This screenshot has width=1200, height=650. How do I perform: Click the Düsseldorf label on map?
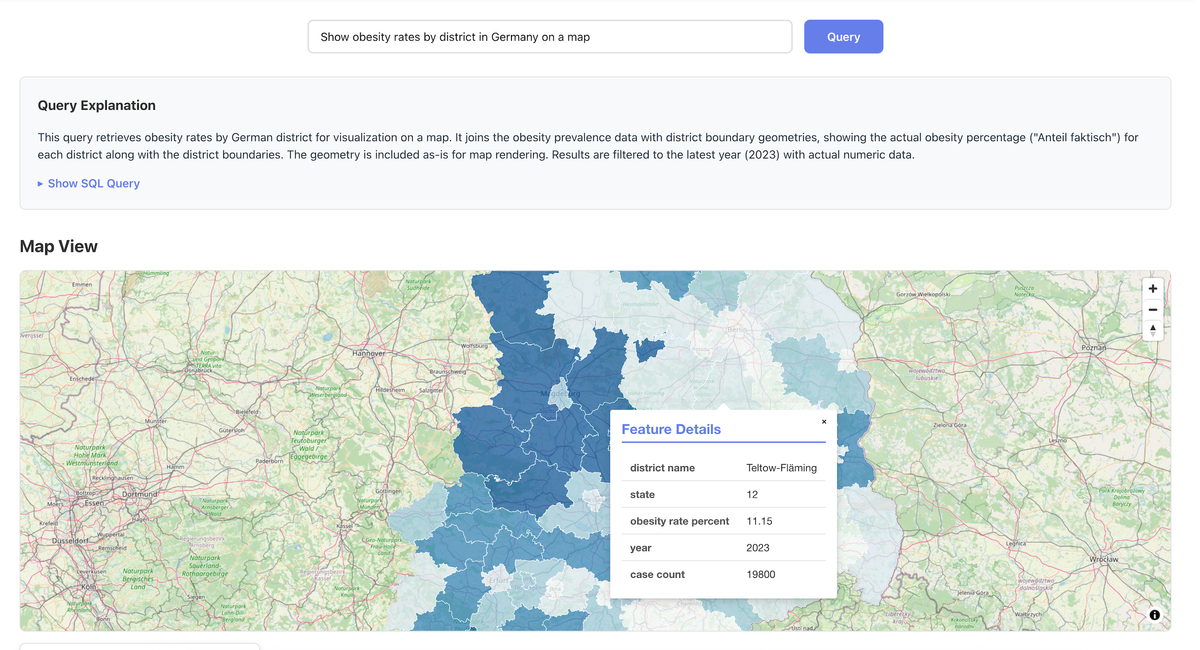tap(63, 541)
